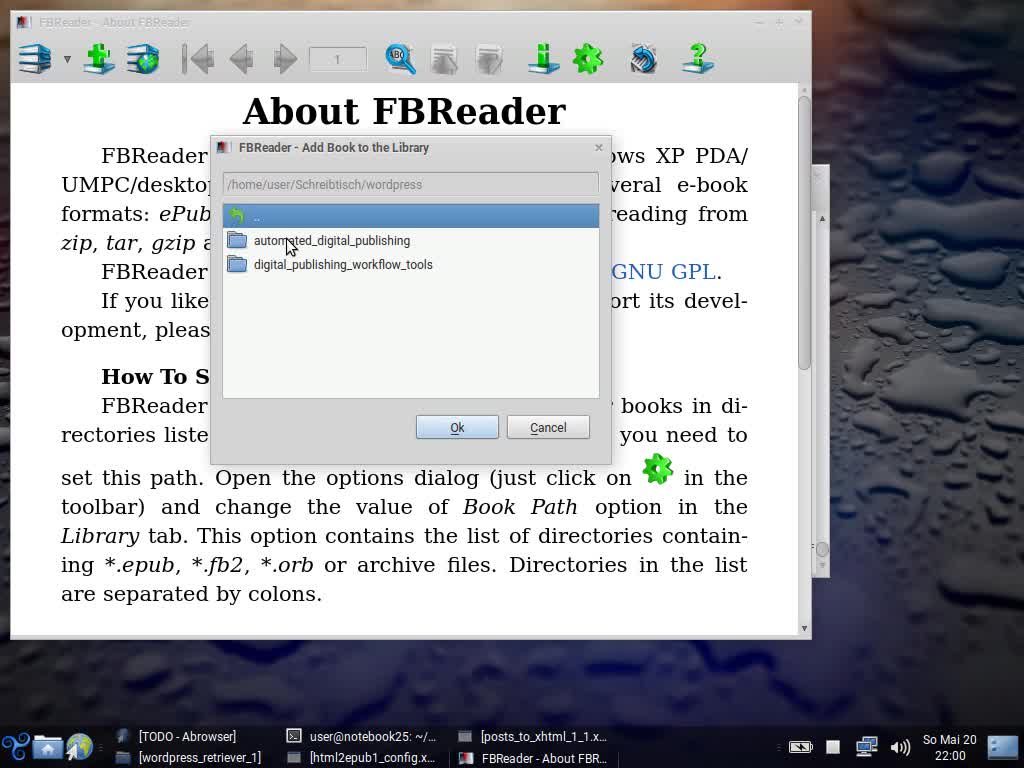This screenshot has height=768, width=1024.
Task: Confirm with the Ok button
Action: coord(457,427)
